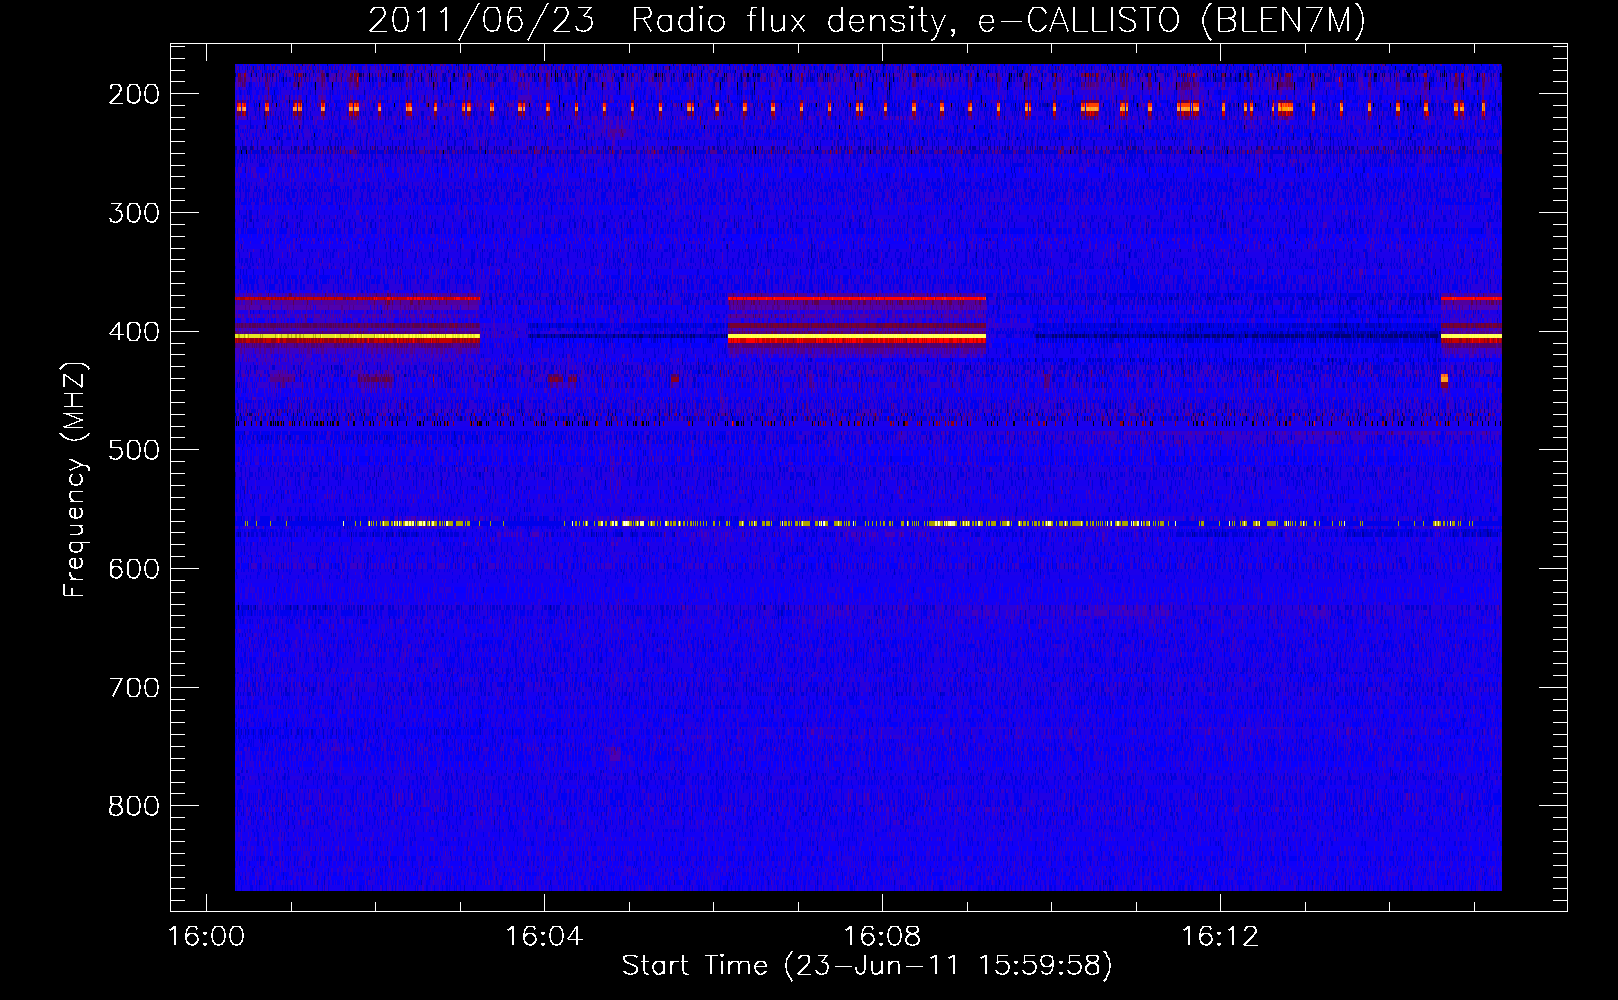Click the '800' frequency tick label
This screenshot has height=1000, width=1618.
[134, 806]
